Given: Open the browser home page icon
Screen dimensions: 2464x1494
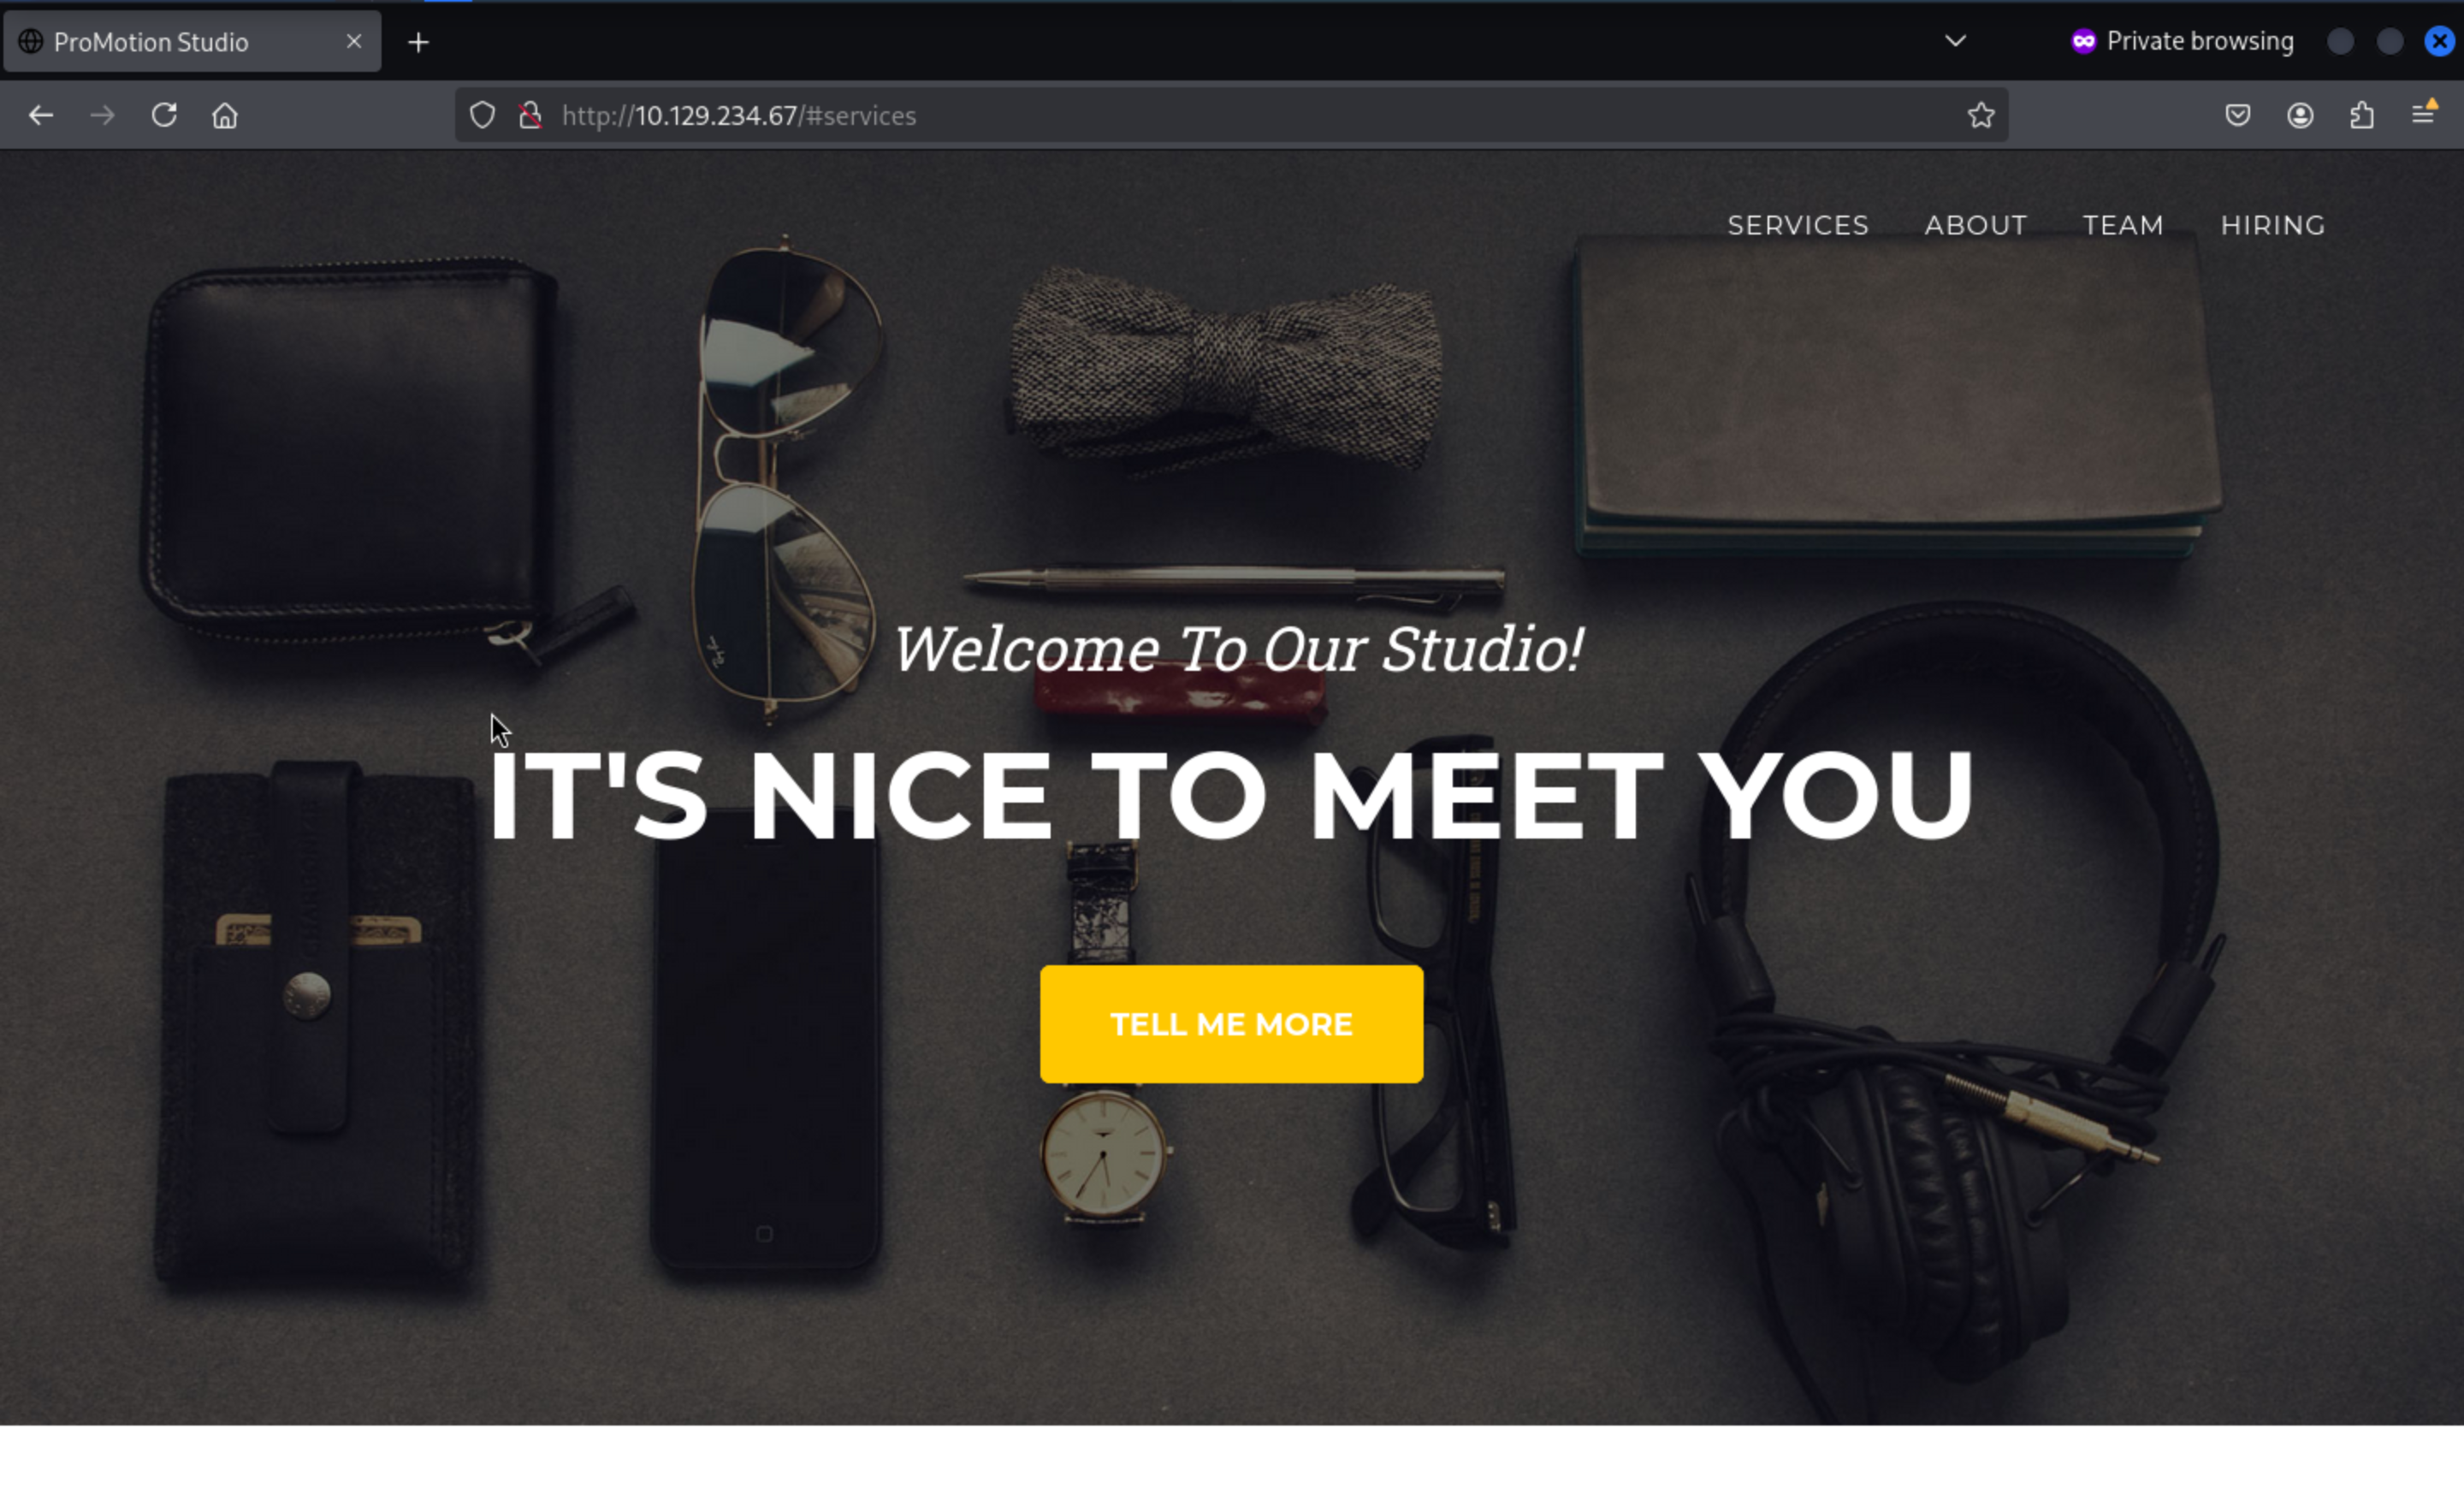Looking at the screenshot, I should click(x=225, y=116).
